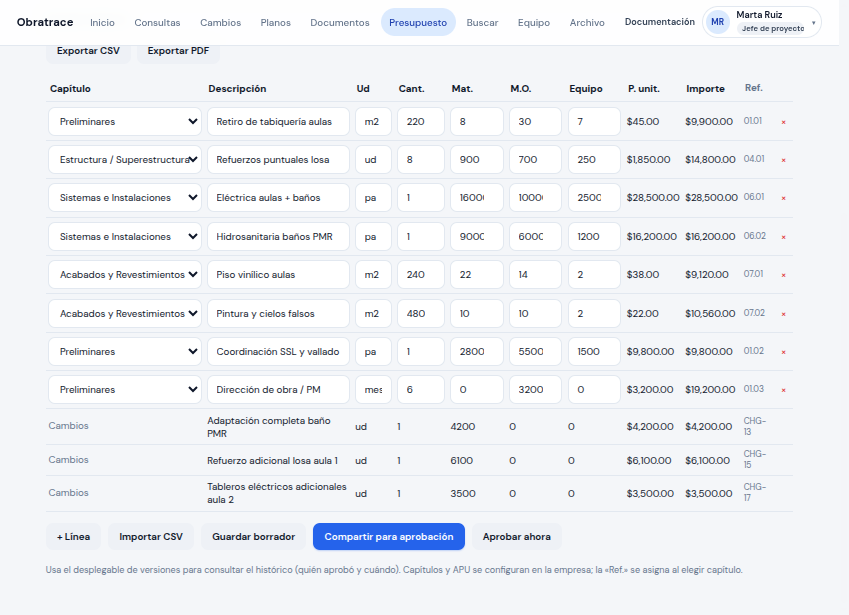
Task: Delete the Retiro de tabiquería aulas row
Action: point(783,122)
